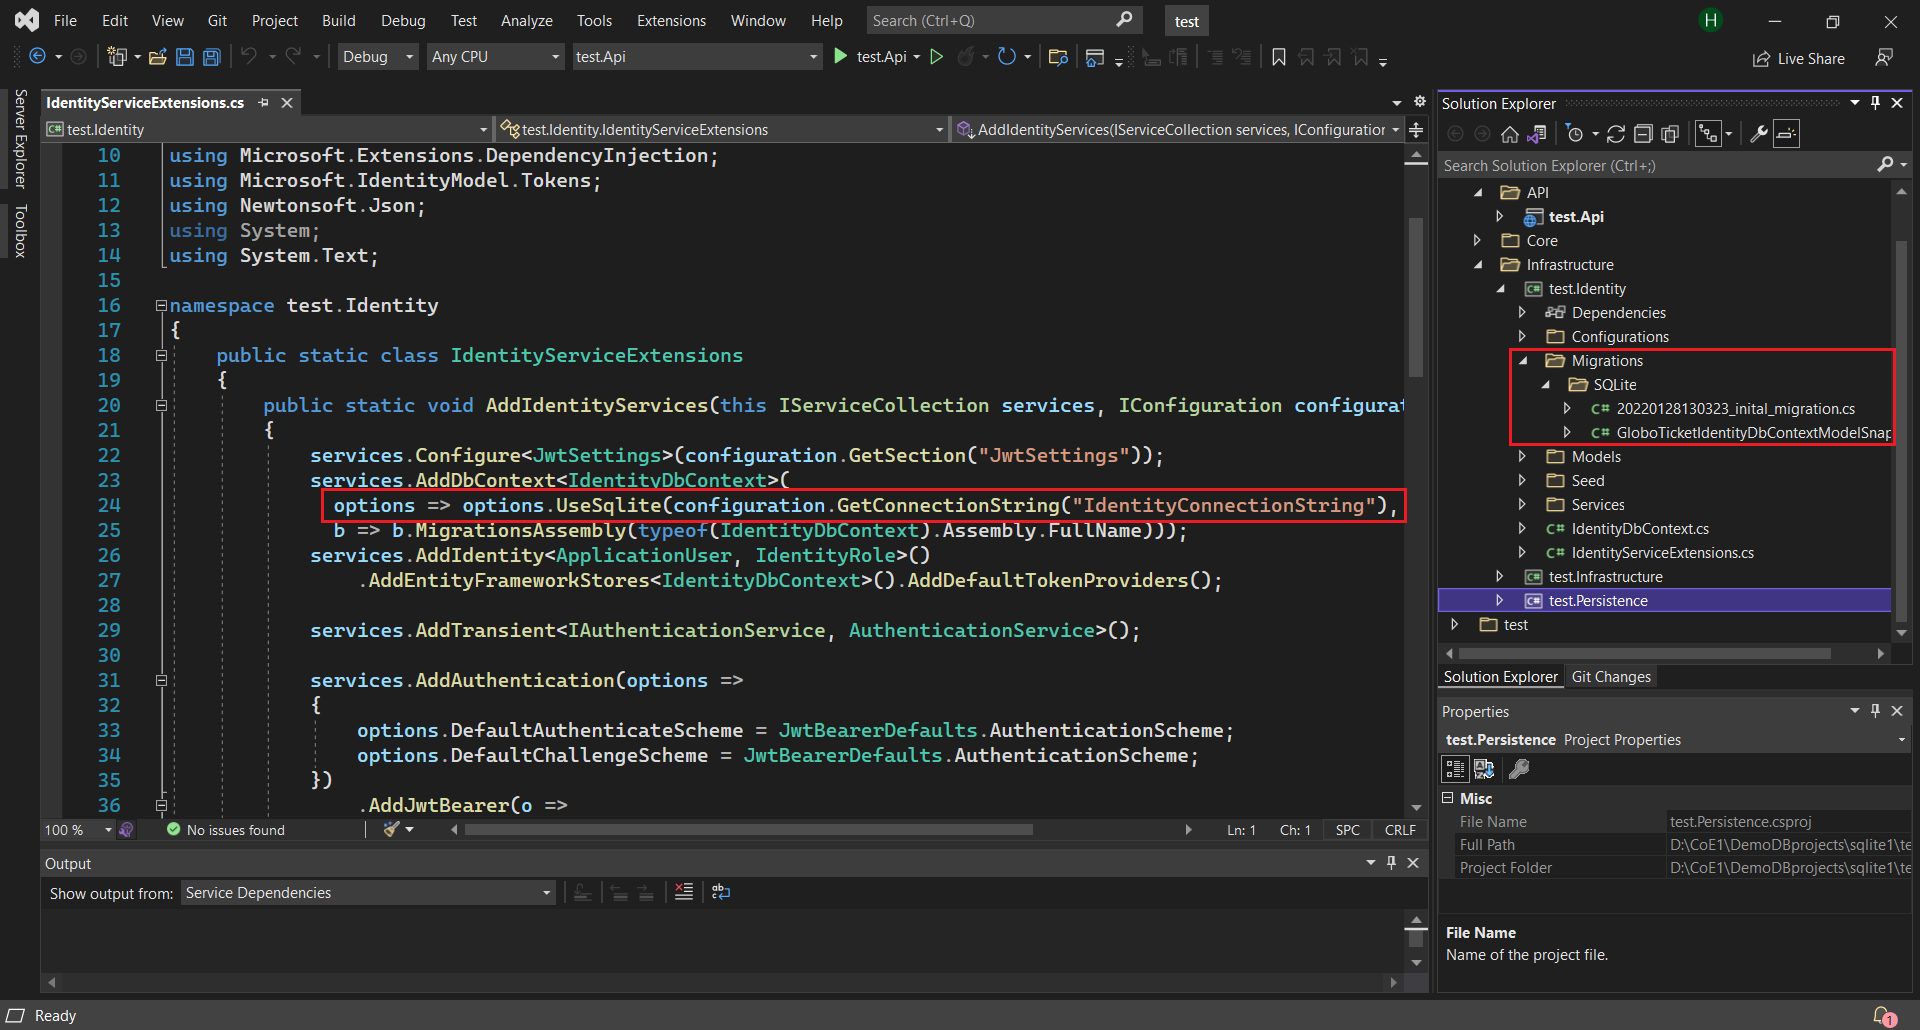Click the Restart circular arrow icon

click(x=1007, y=57)
